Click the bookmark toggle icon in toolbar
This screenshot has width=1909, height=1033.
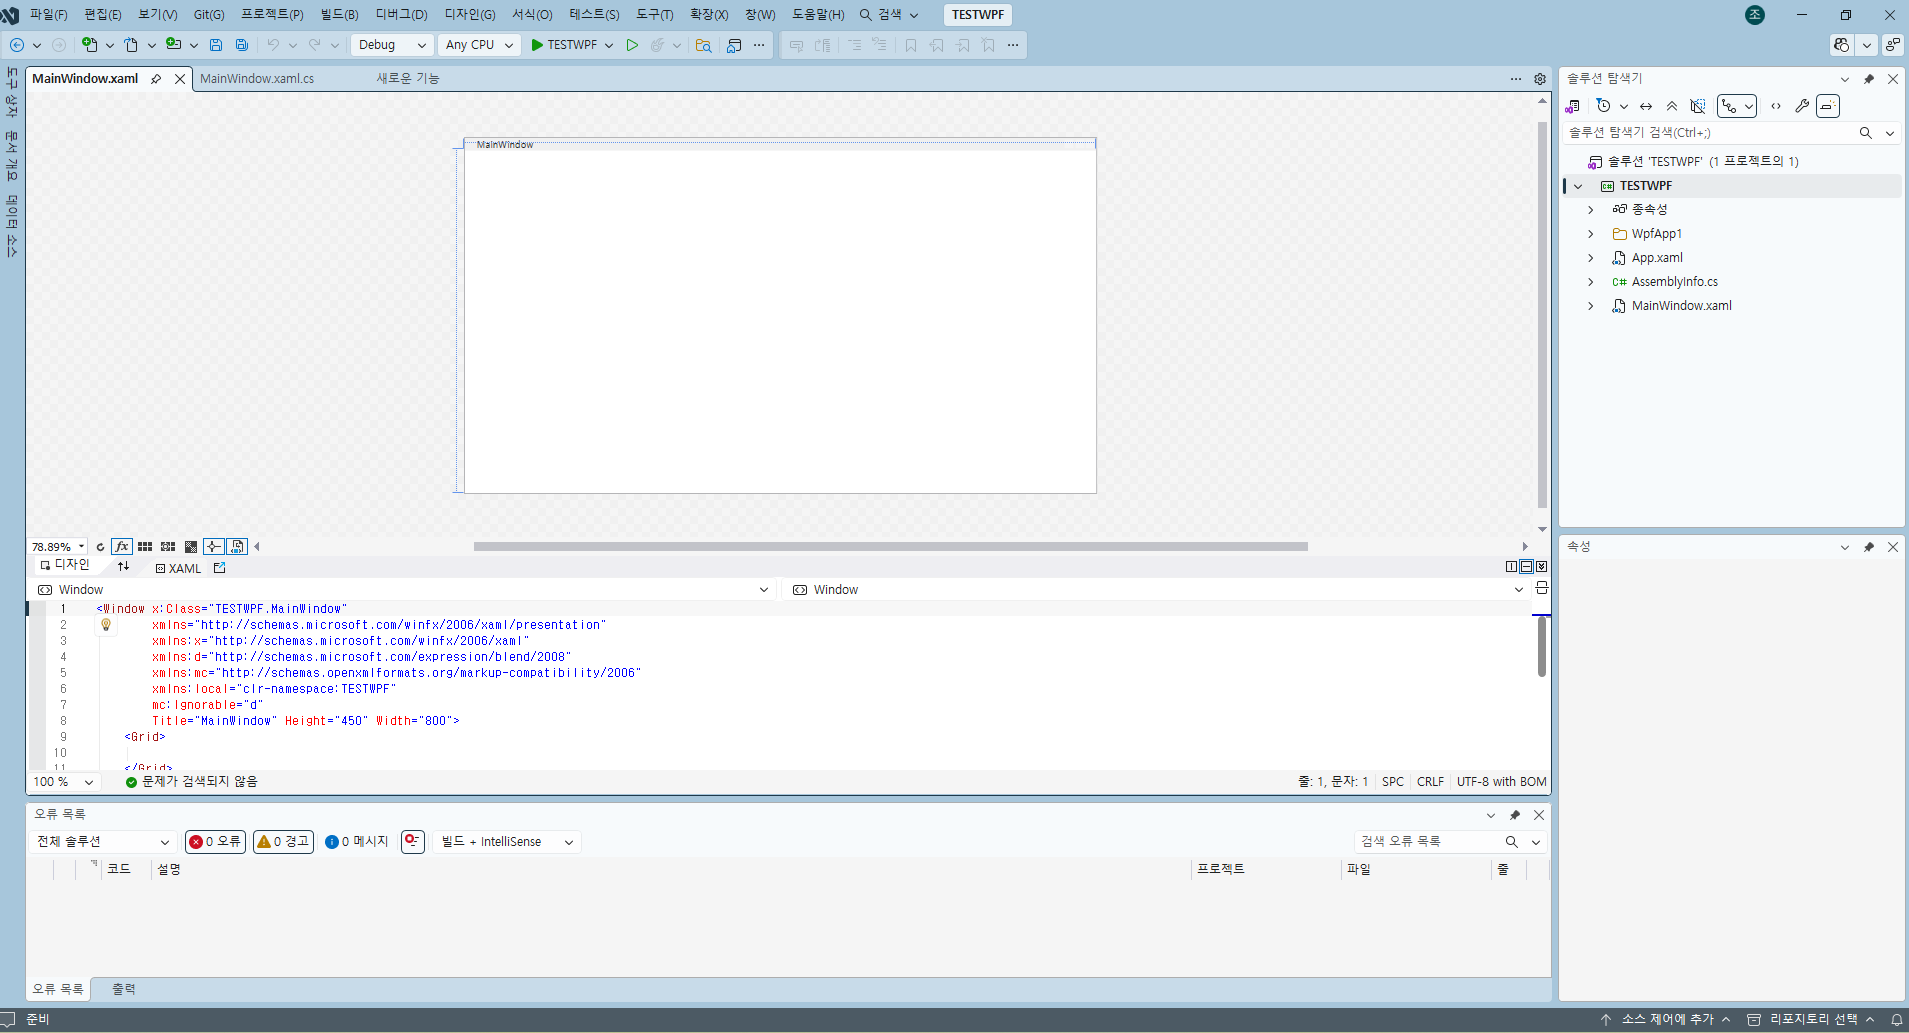coord(911,45)
